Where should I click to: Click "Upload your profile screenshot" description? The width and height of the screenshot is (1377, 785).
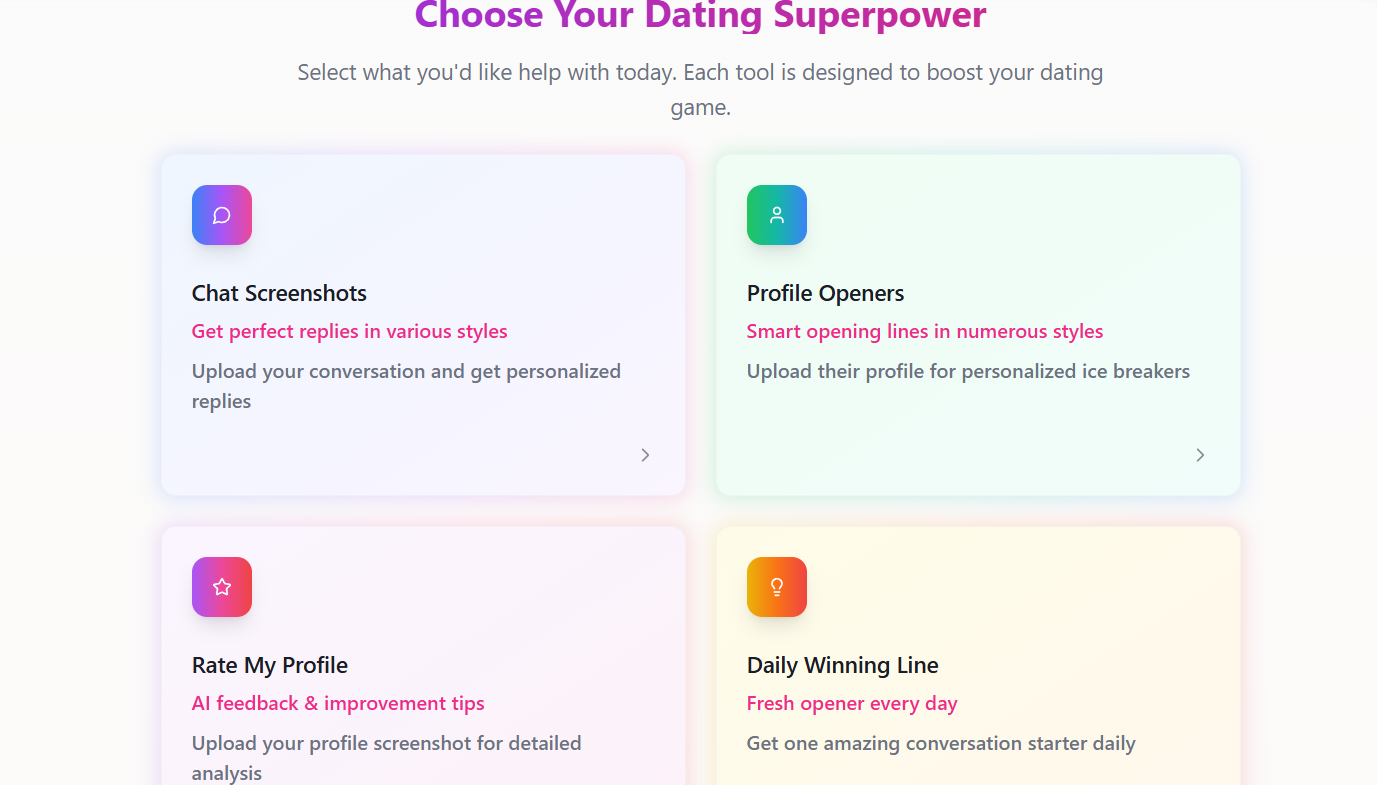click(386, 758)
